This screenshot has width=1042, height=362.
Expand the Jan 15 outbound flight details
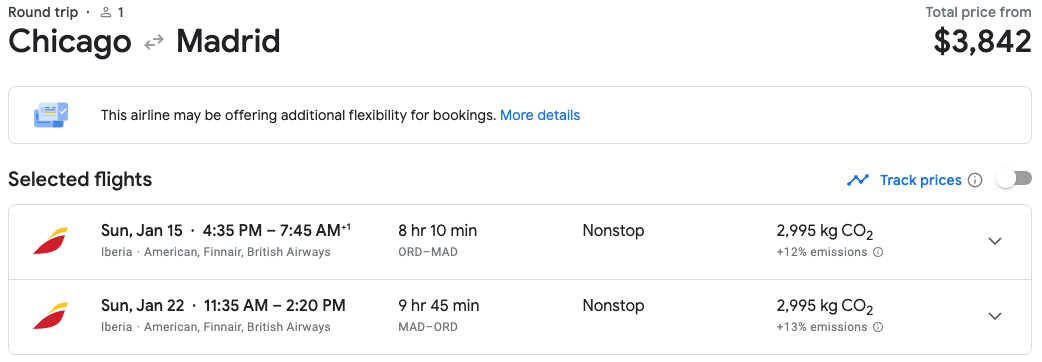click(995, 241)
